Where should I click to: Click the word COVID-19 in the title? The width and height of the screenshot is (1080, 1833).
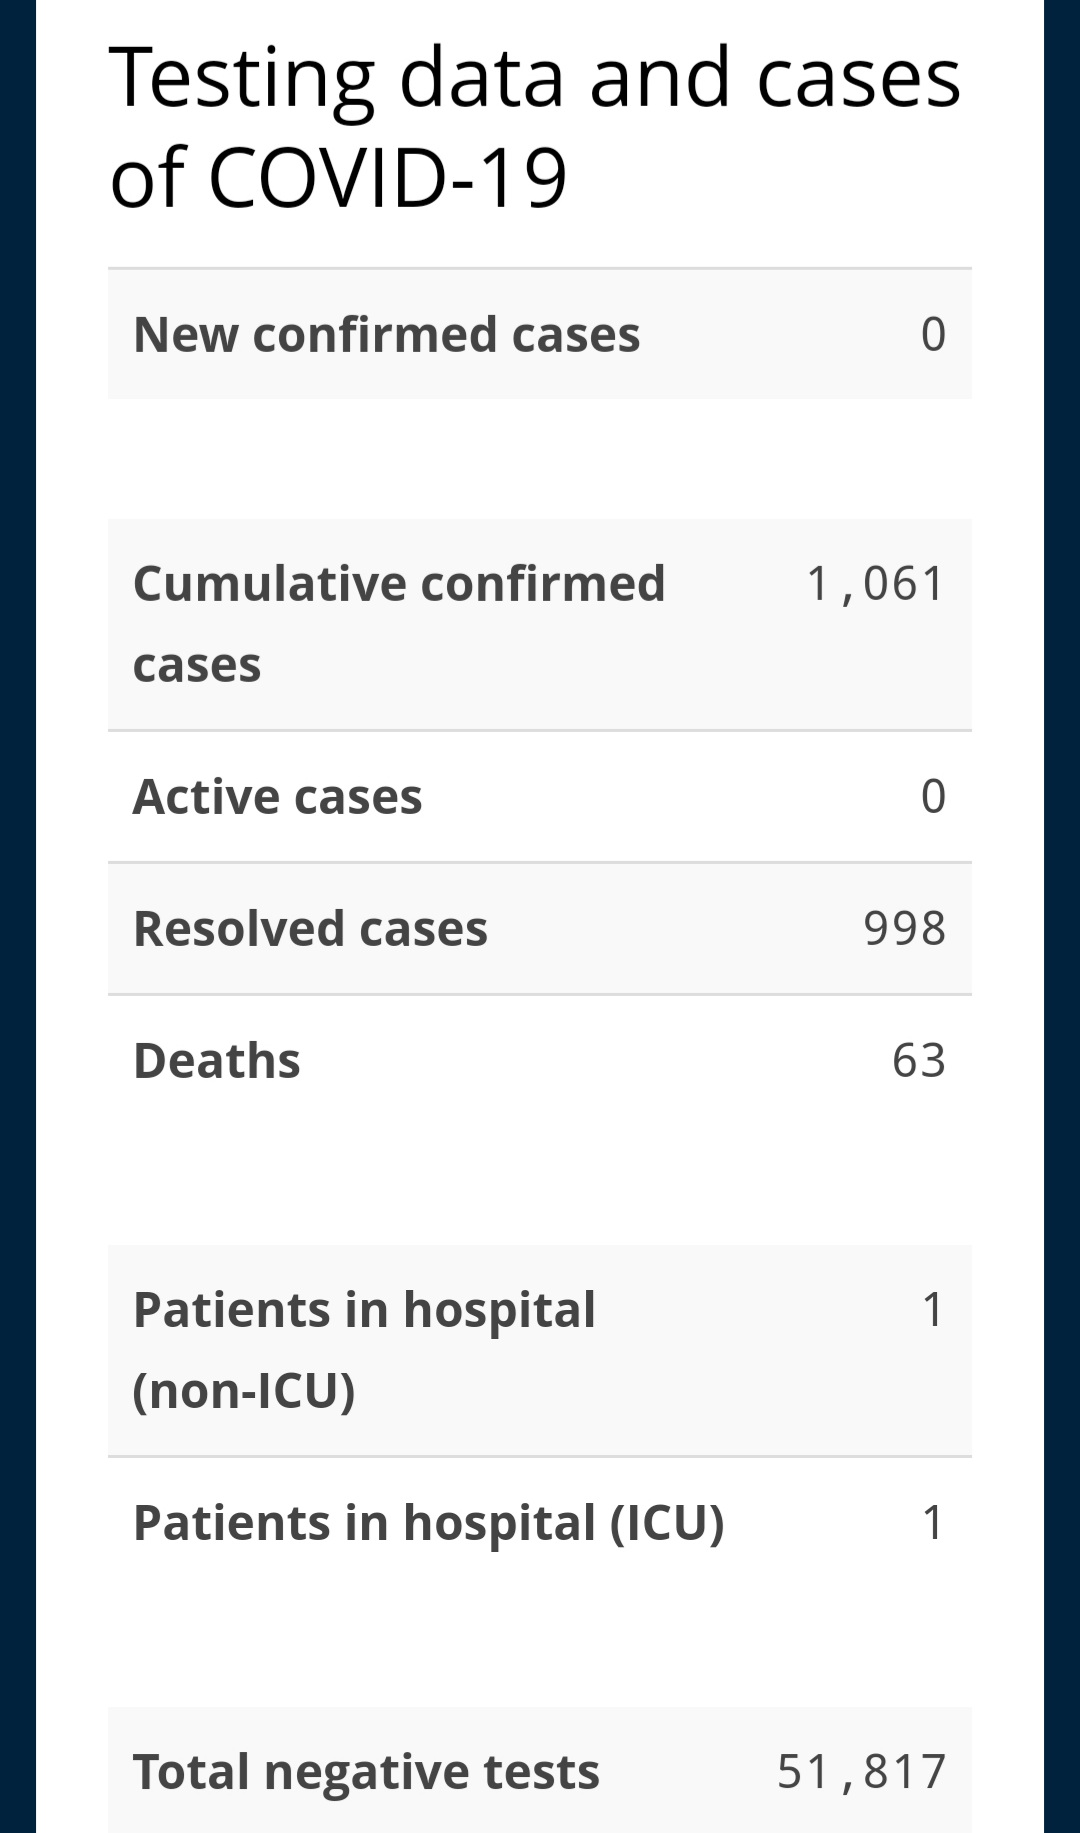pyautogui.click(x=388, y=178)
